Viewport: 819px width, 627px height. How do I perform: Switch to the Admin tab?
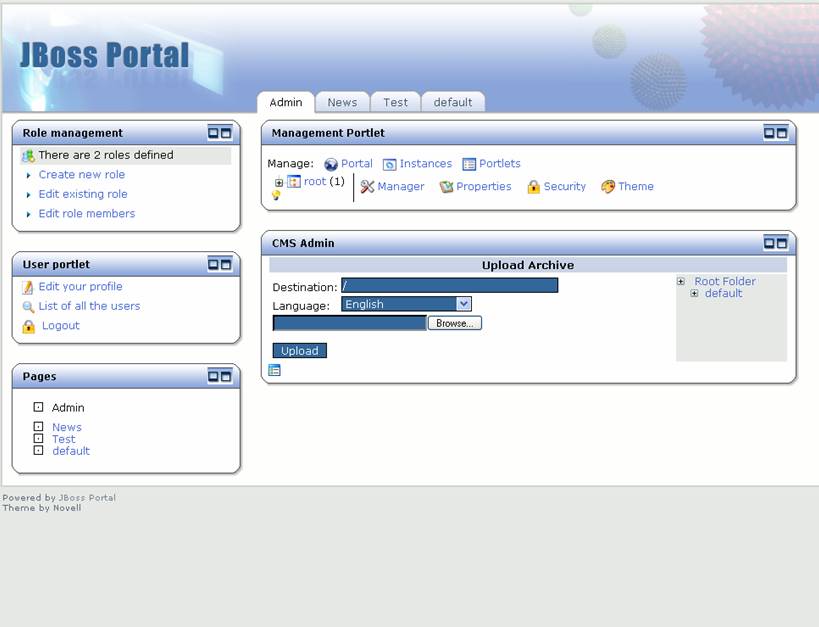286,102
